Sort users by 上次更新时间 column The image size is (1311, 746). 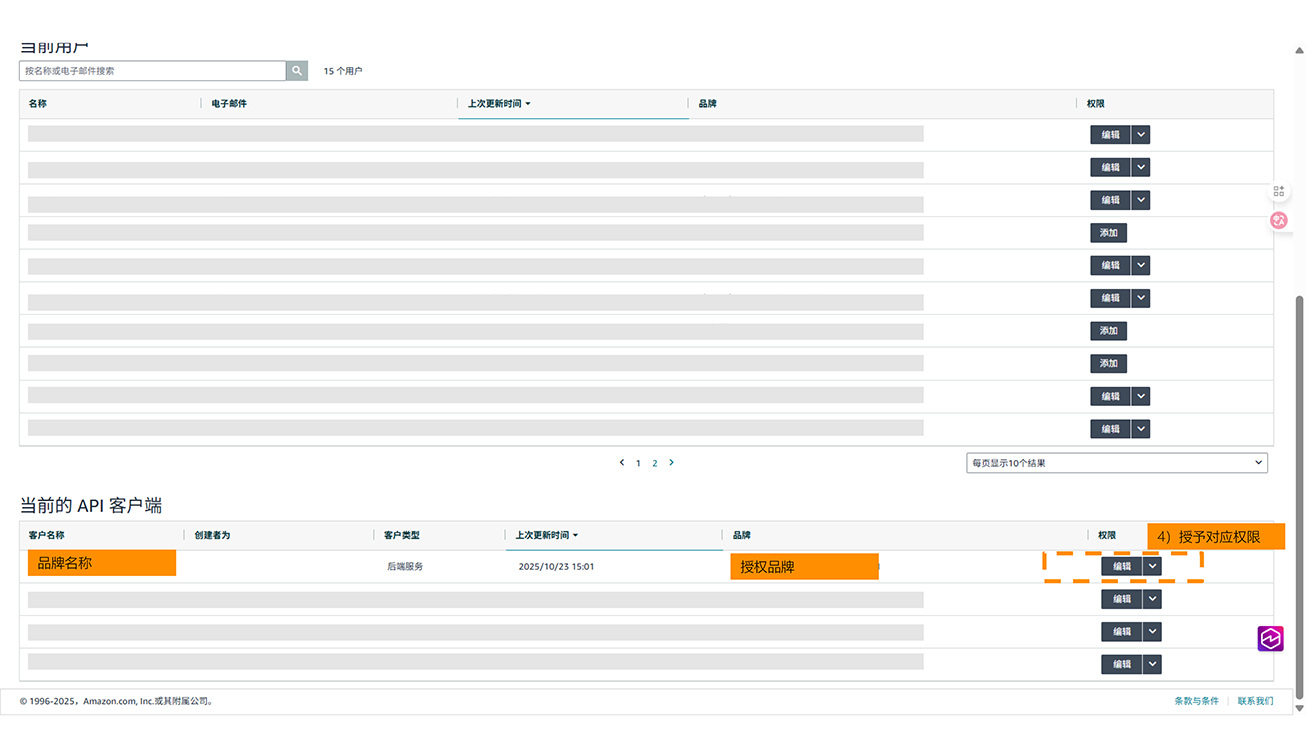pos(498,104)
